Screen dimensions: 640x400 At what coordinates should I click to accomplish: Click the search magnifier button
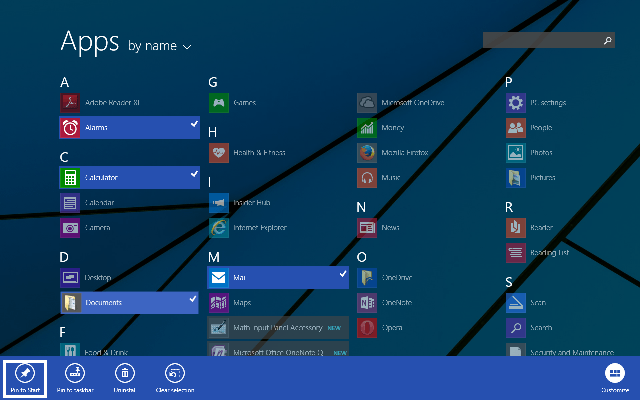pos(608,40)
